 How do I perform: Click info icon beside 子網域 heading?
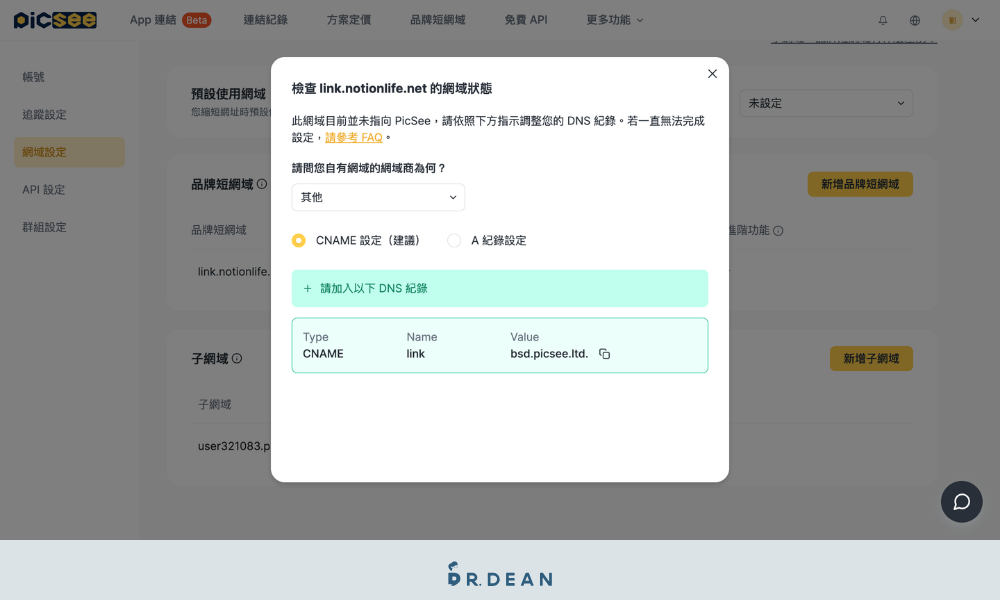point(237,358)
